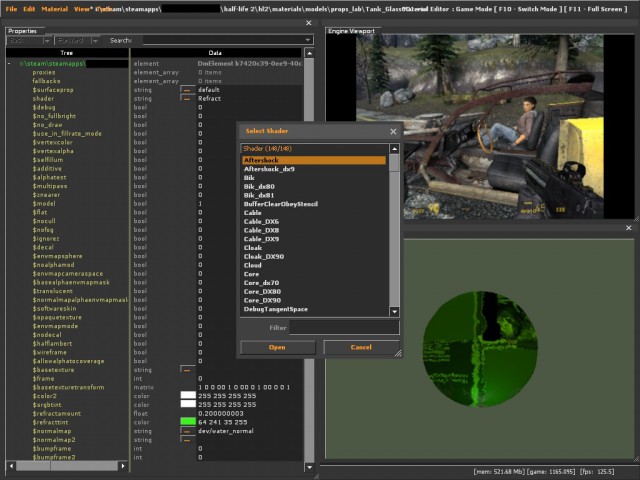
Task: Click the browse button for $surfaceprop
Action: click(x=188, y=90)
